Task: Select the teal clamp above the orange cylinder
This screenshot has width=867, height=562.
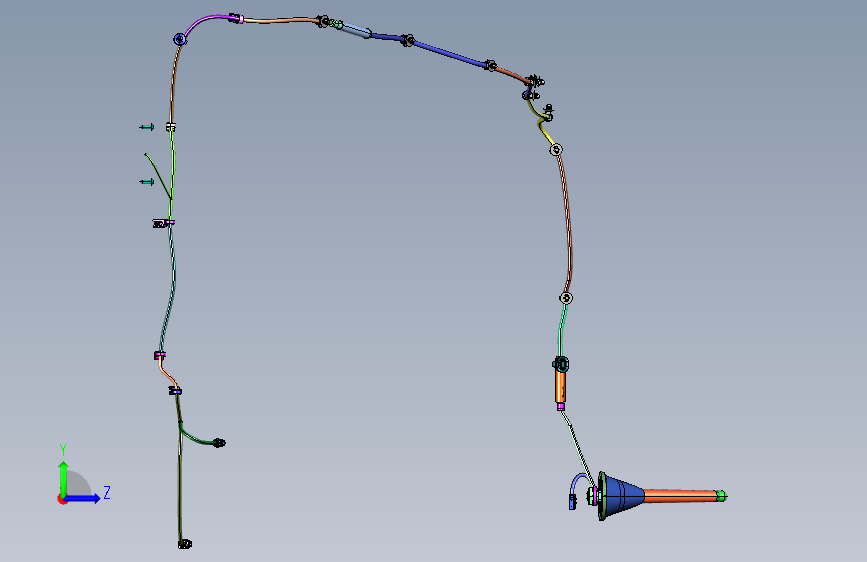Action: coord(561,364)
